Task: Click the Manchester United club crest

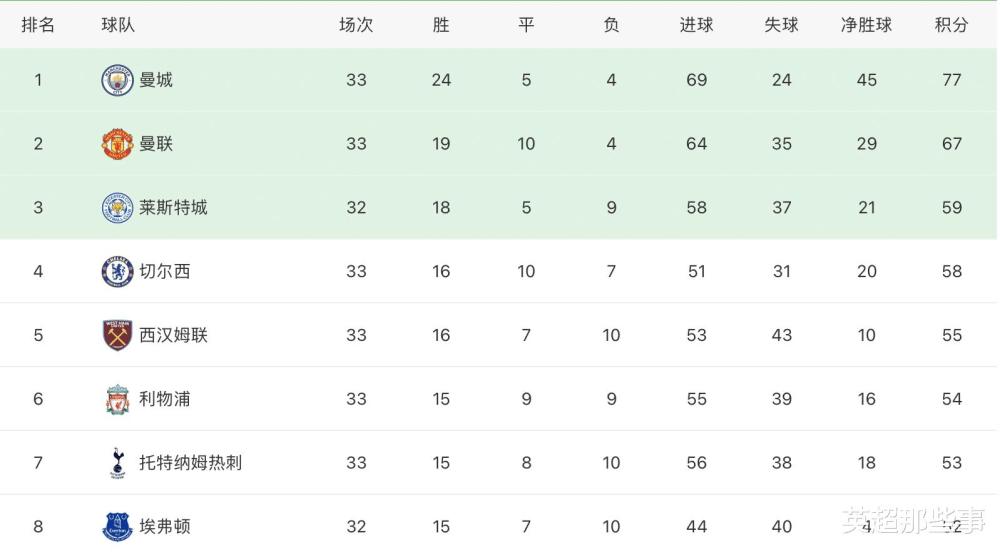Action: coord(117,144)
